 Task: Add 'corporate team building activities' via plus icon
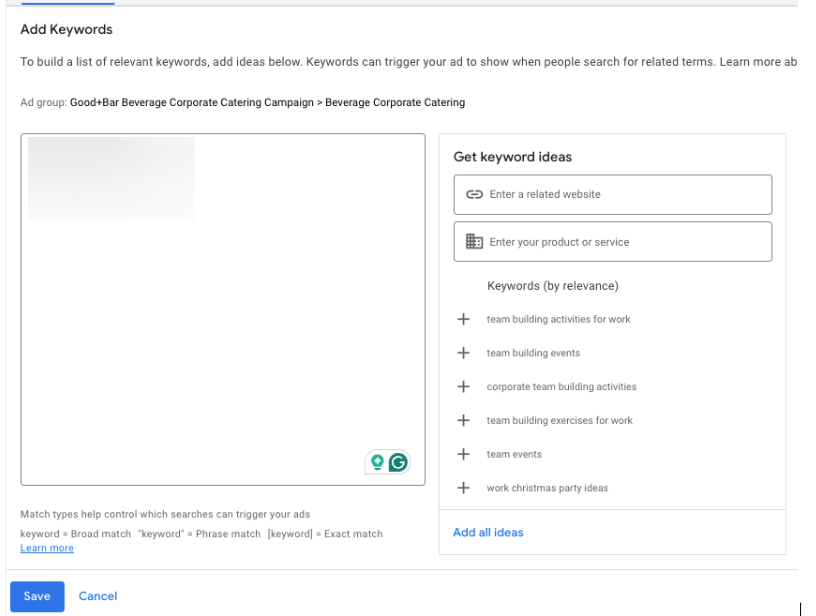463,387
